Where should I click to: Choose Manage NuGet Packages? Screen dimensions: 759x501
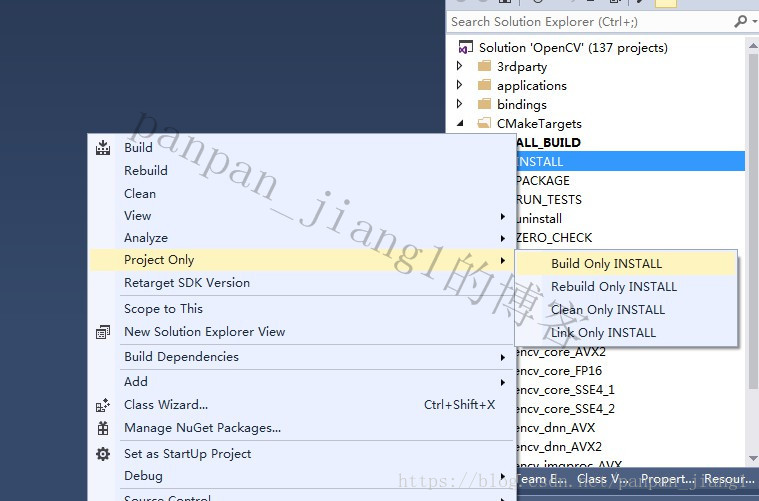[202, 428]
